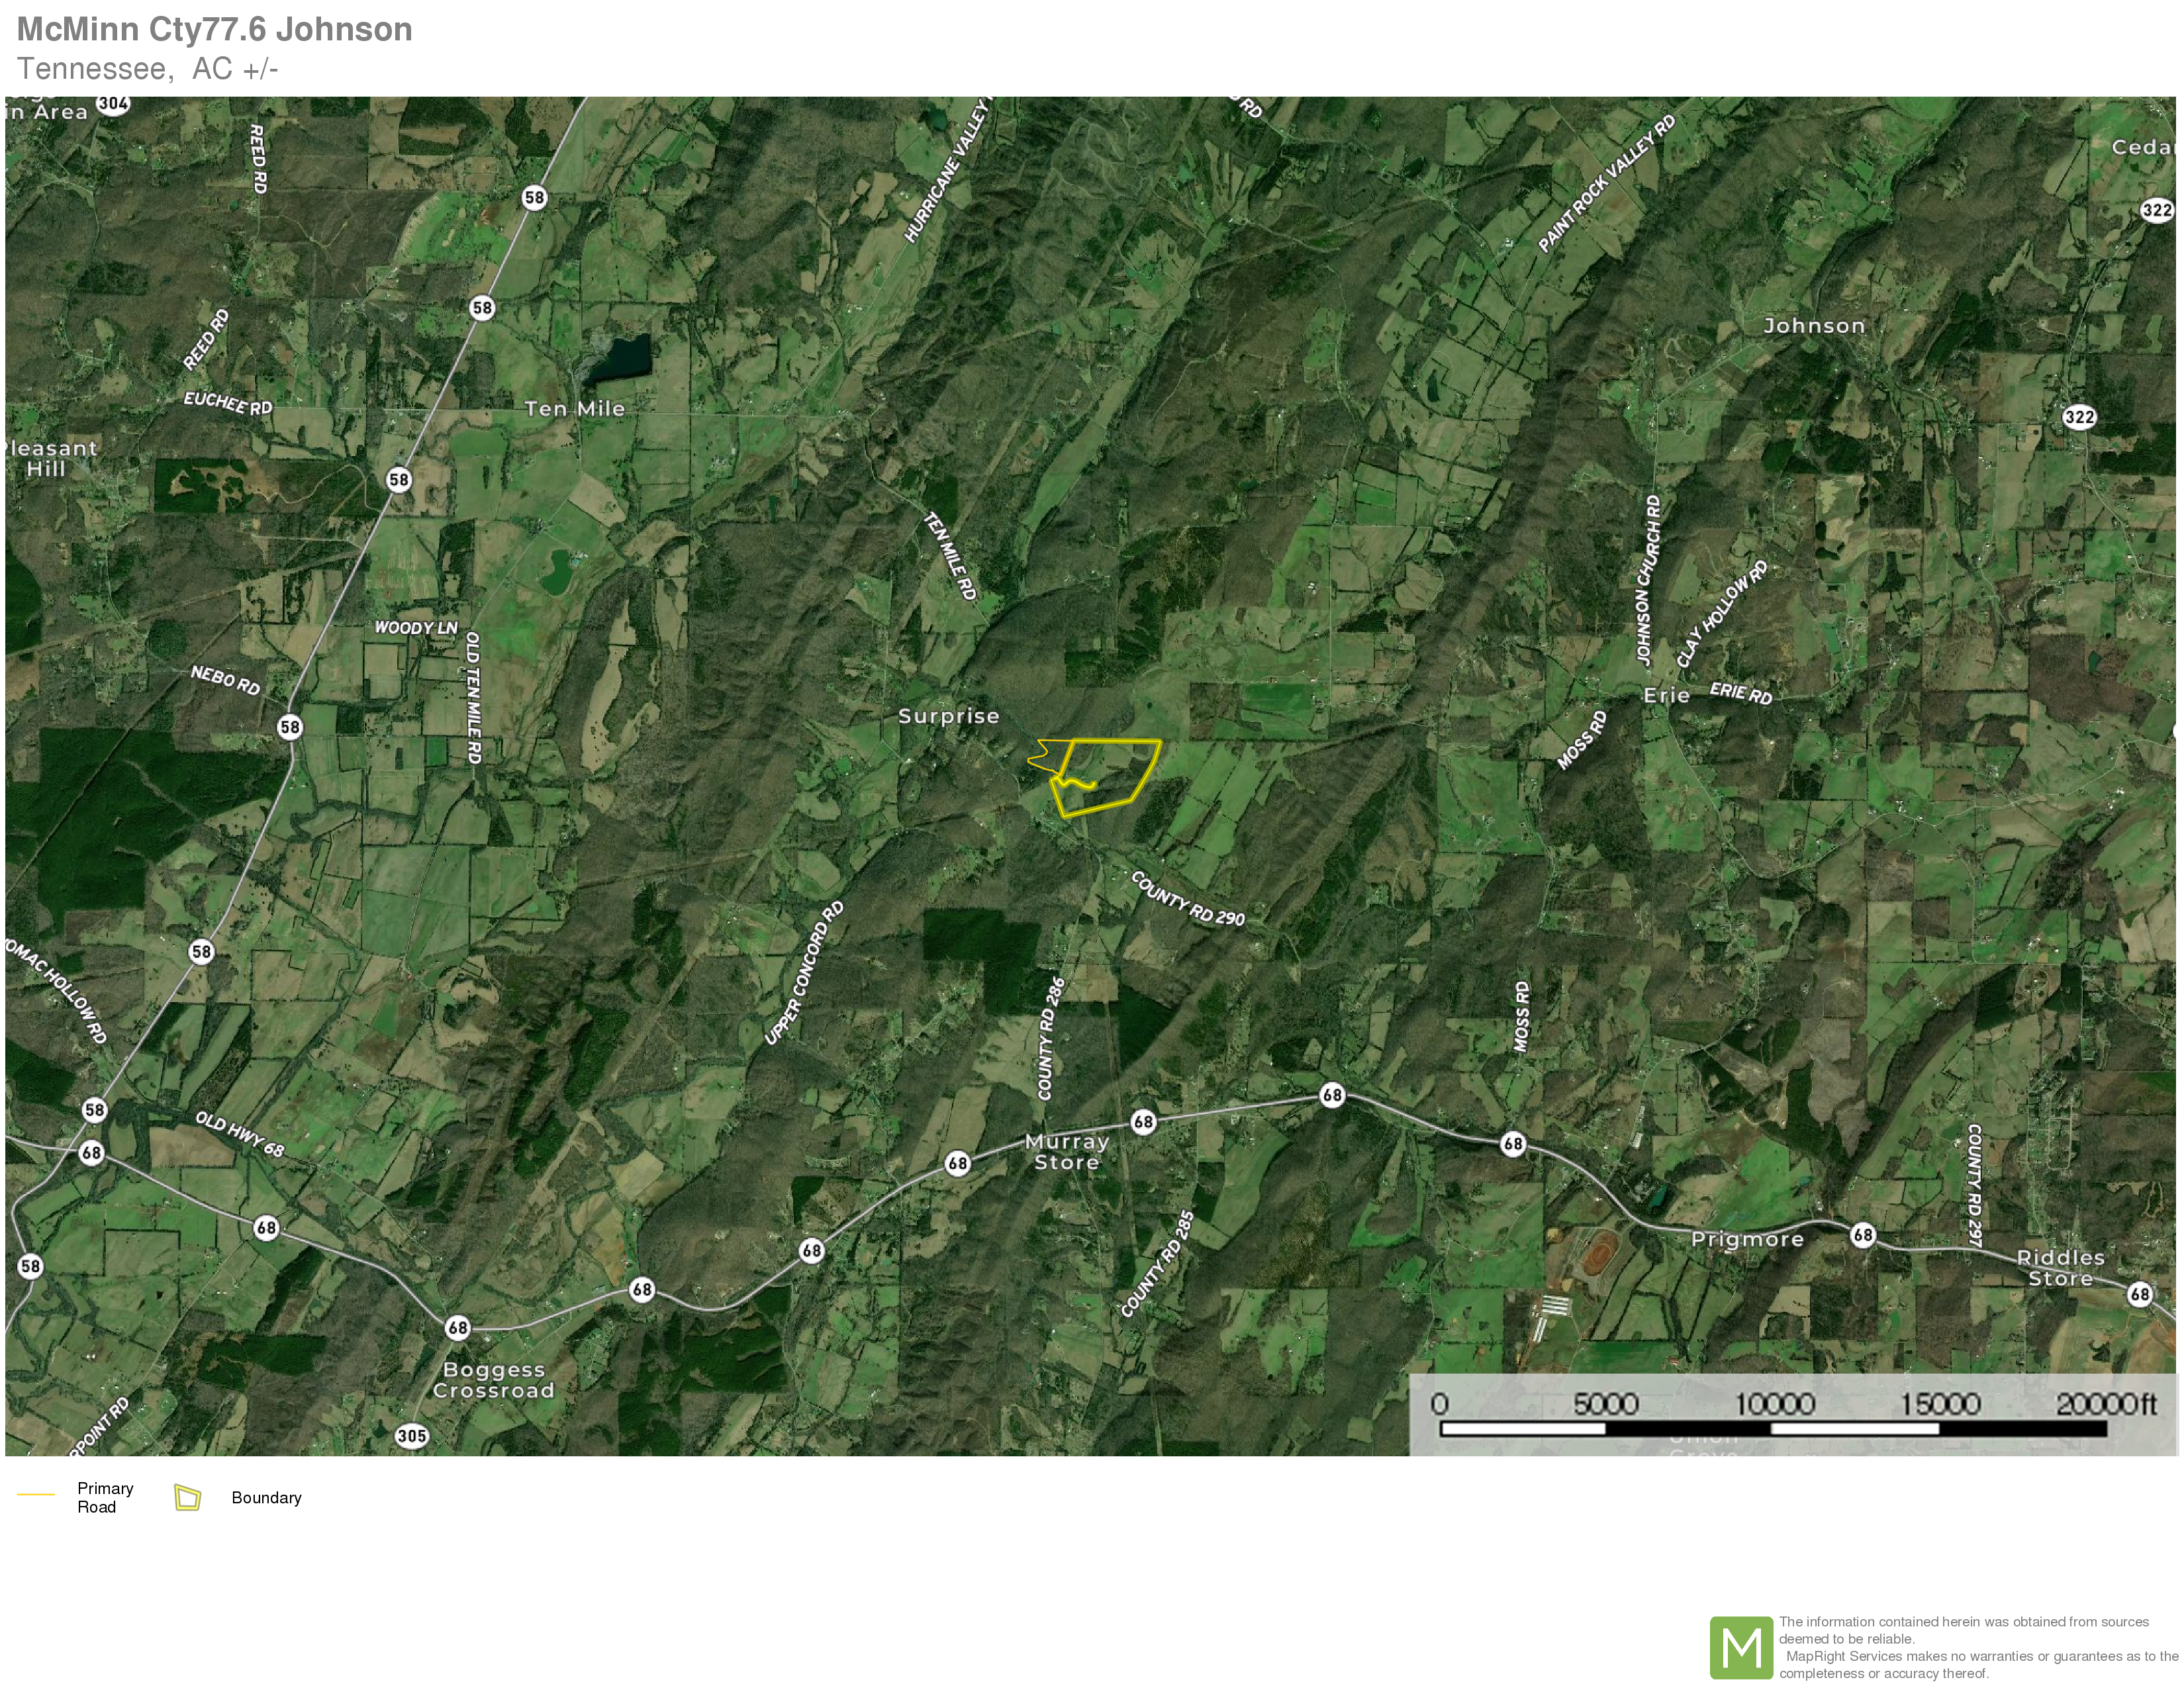Click route 58 shield near Nebo Rd
Viewport: 2184px width, 1688px height.
pyautogui.click(x=290, y=727)
